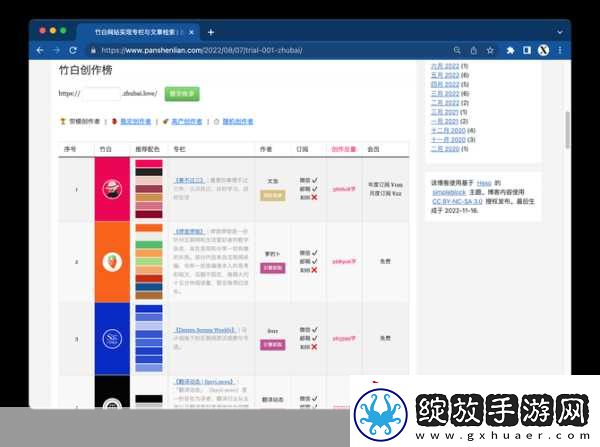The width and height of the screenshot is (600, 447).
Task: Open the simpleblock theme link
Action: pyautogui.click(x=449, y=192)
